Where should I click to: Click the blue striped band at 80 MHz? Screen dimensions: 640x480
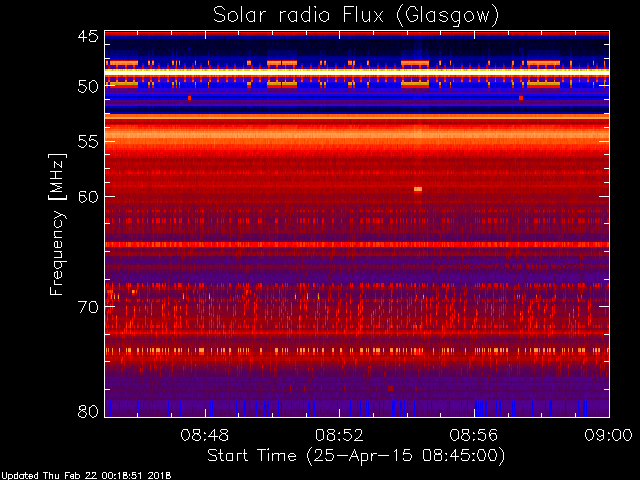point(357,408)
